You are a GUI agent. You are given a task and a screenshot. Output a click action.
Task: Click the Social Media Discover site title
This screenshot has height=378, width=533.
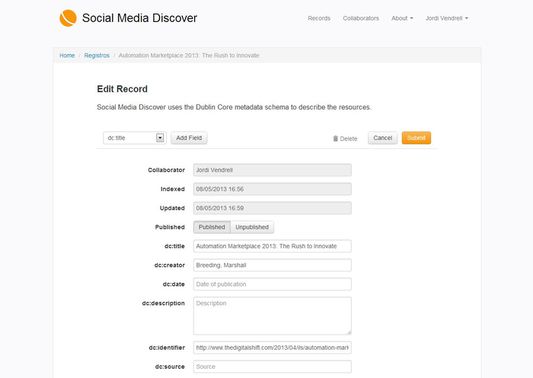pos(139,18)
